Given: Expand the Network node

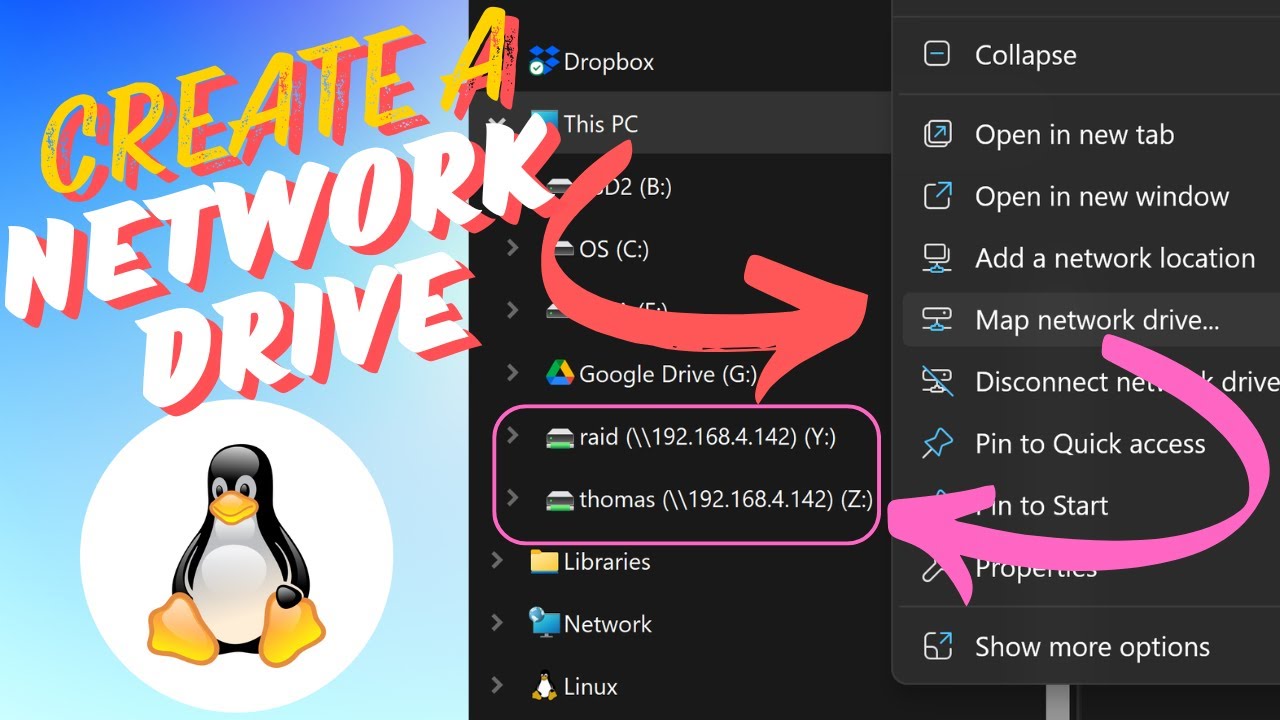Looking at the screenshot, I should tap(497, 623).
